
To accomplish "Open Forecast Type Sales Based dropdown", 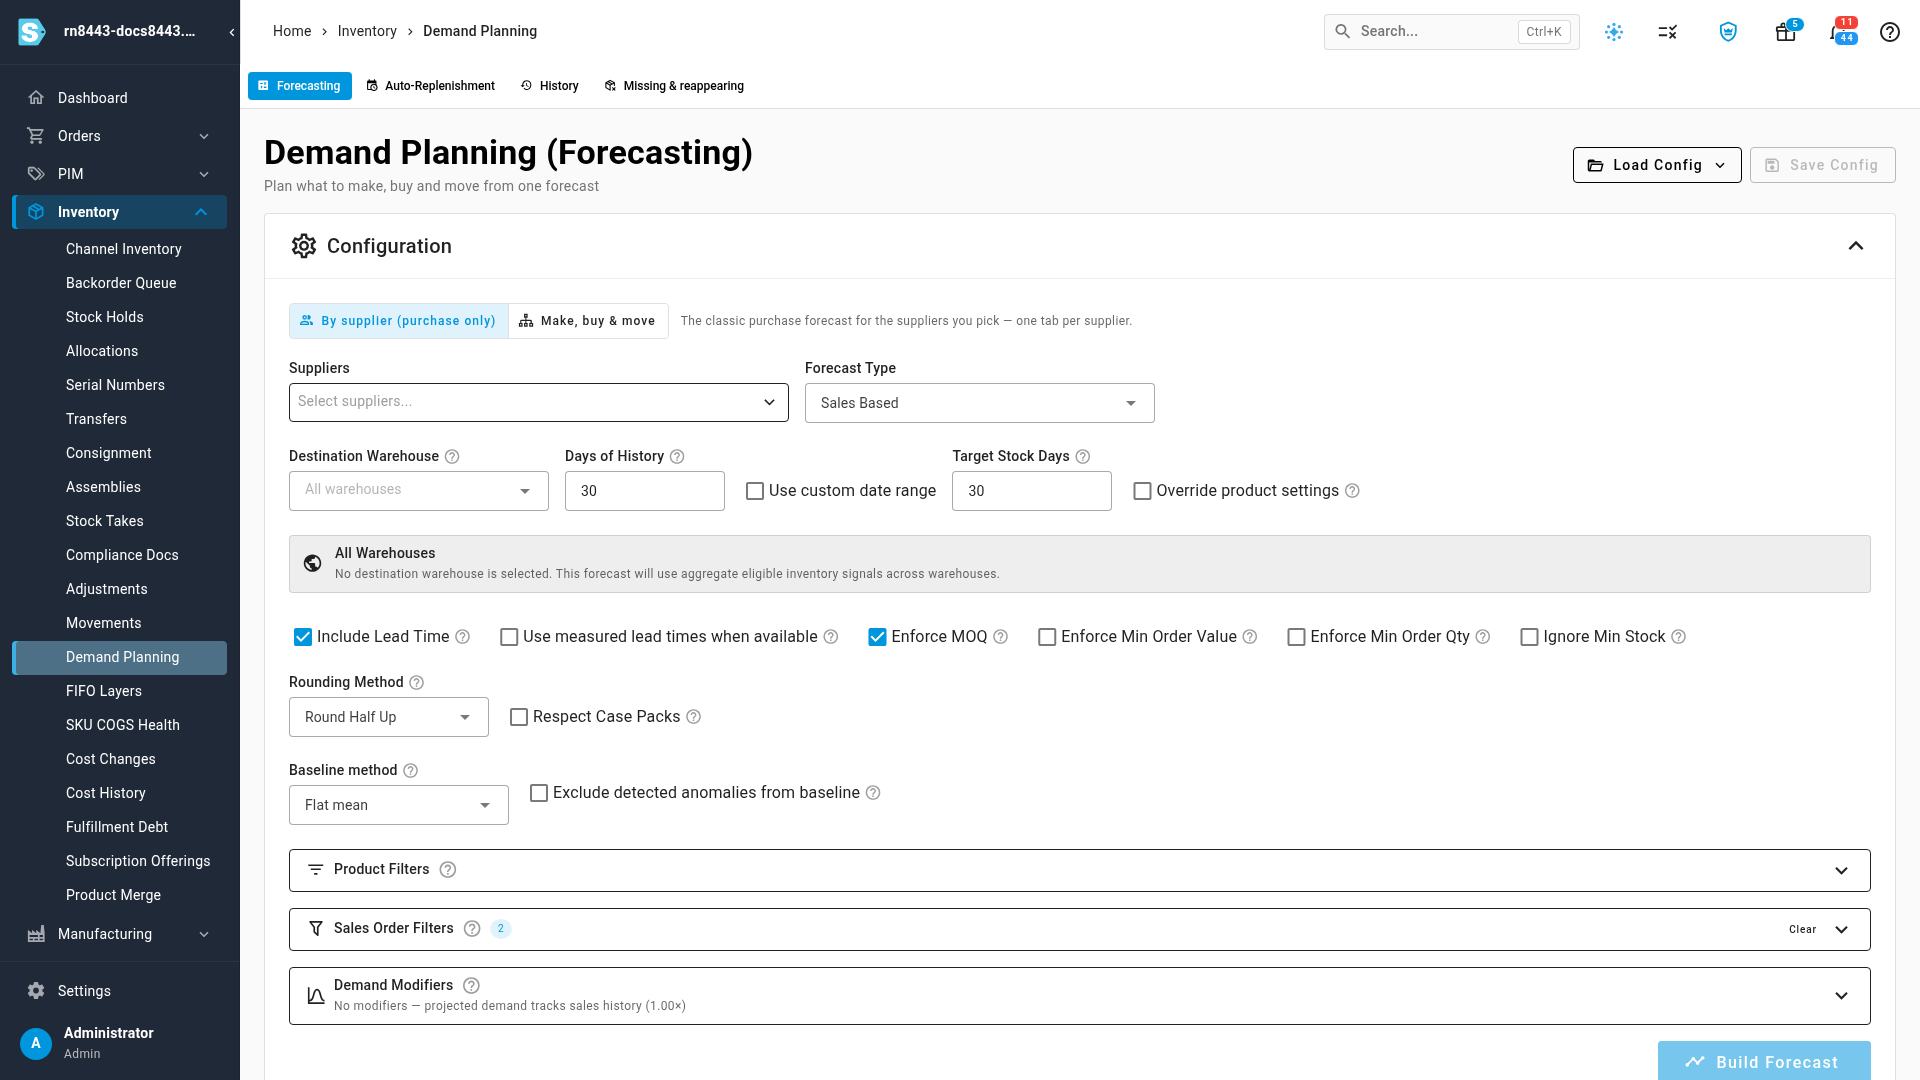I will coord(979,403).
